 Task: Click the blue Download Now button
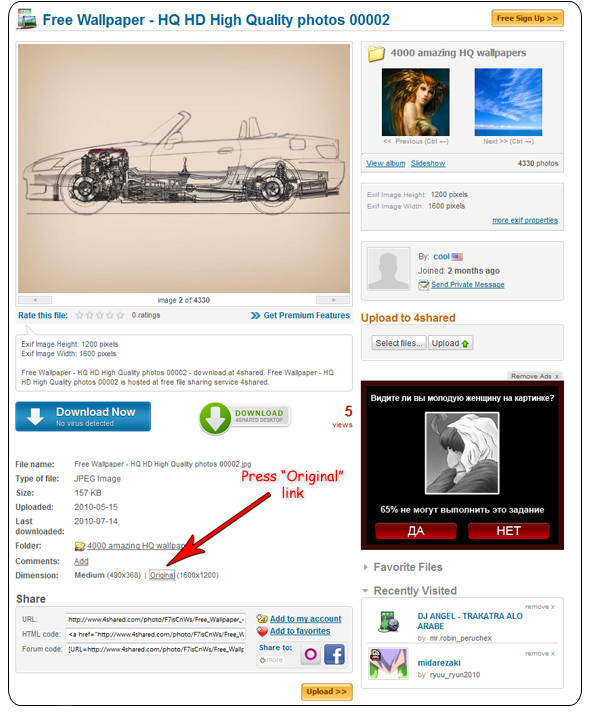tap(83, 416)
